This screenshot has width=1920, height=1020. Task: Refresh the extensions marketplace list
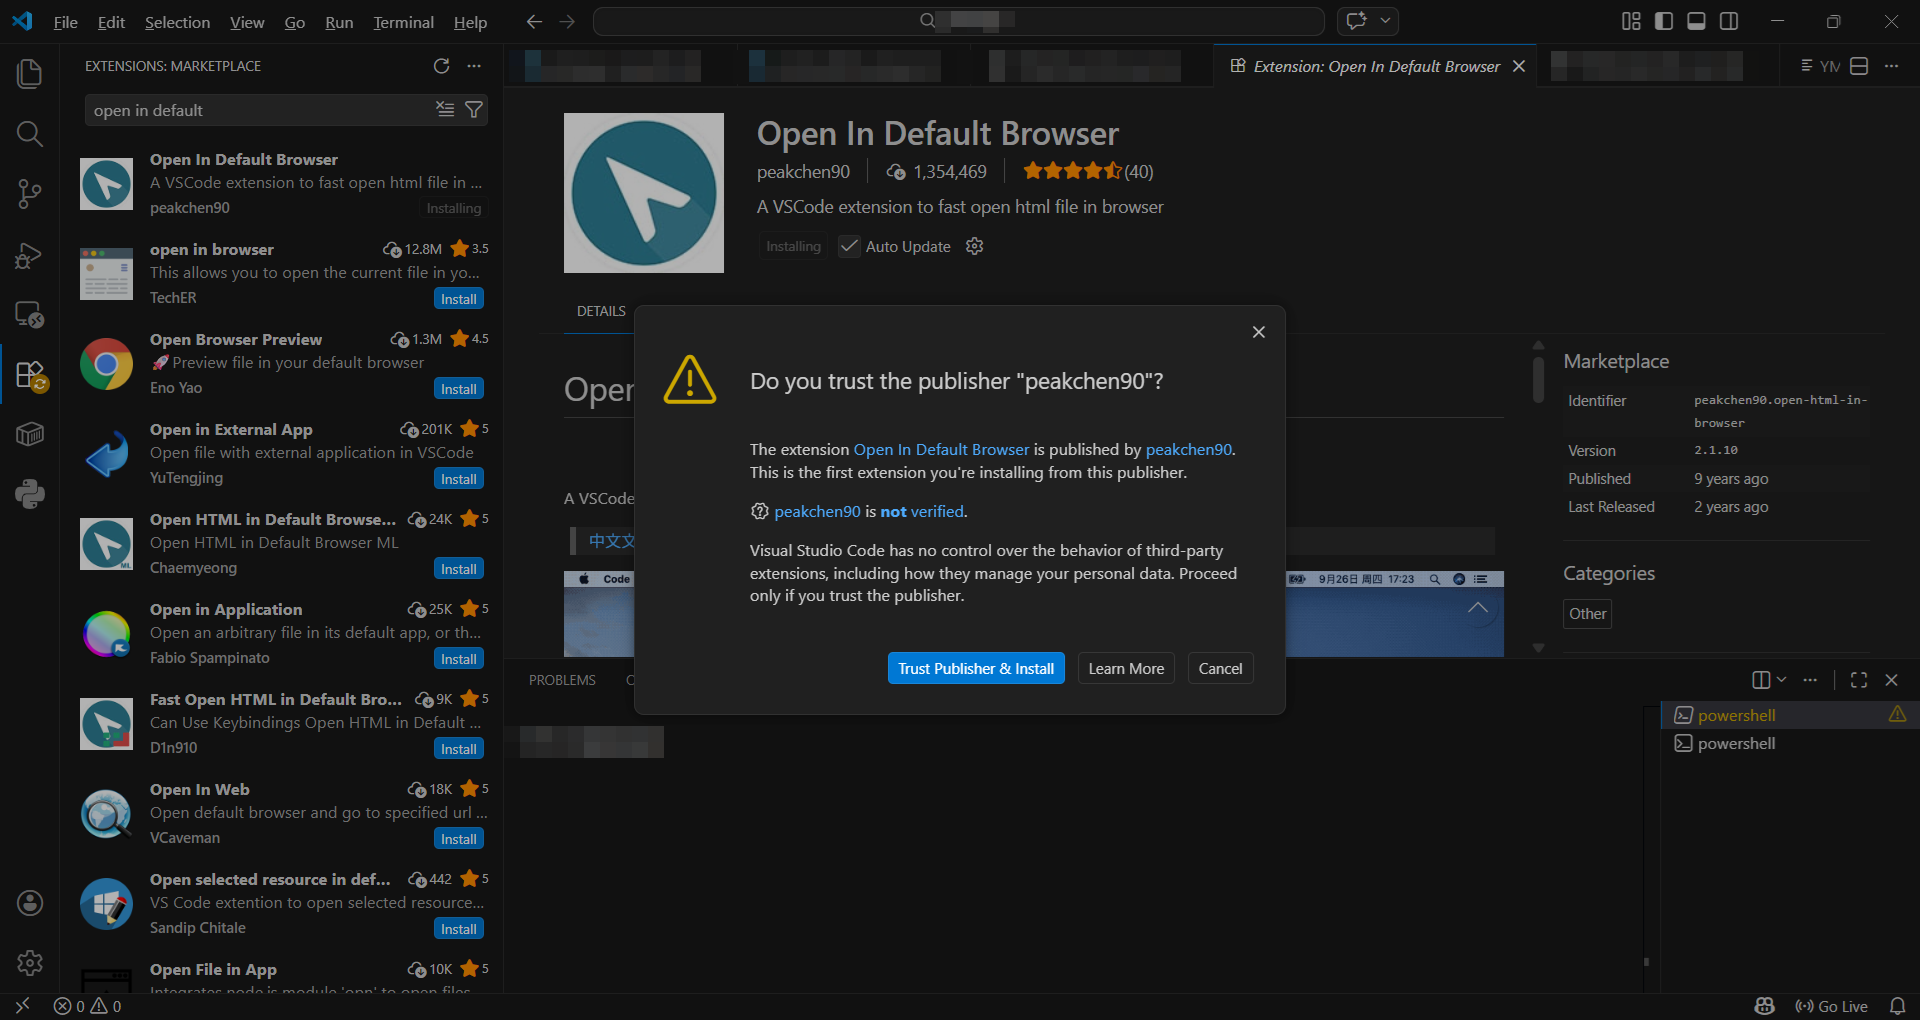[x=441, y=66]
